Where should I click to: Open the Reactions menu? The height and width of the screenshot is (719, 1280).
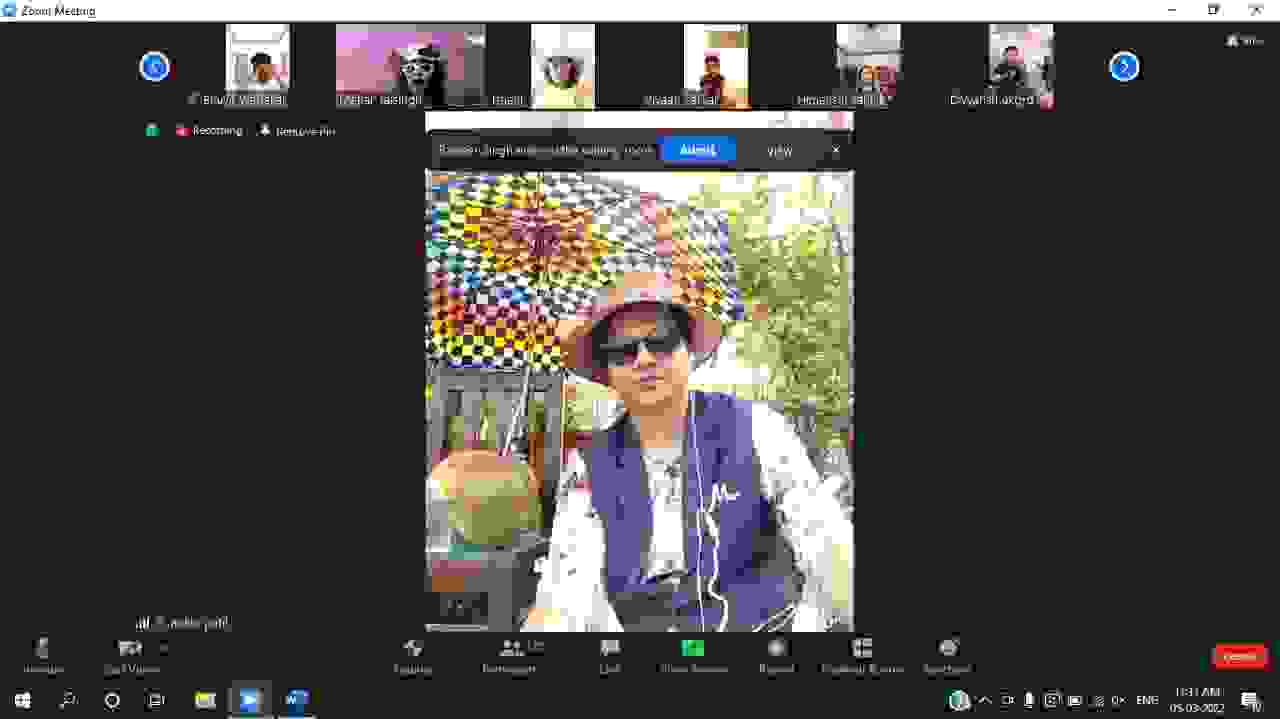click(948, 650)
